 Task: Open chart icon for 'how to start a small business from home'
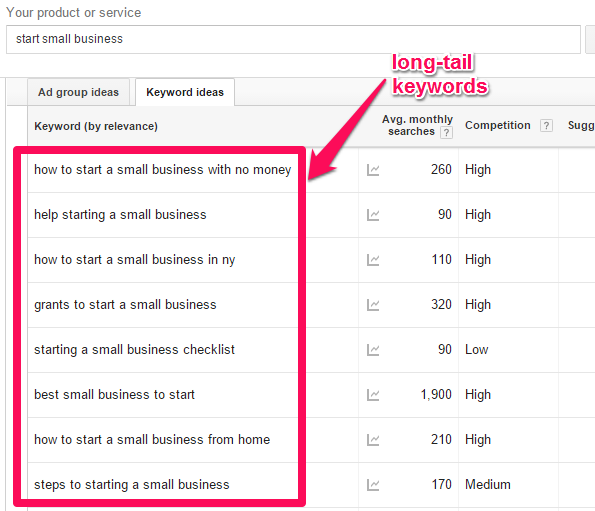point(373,440)
